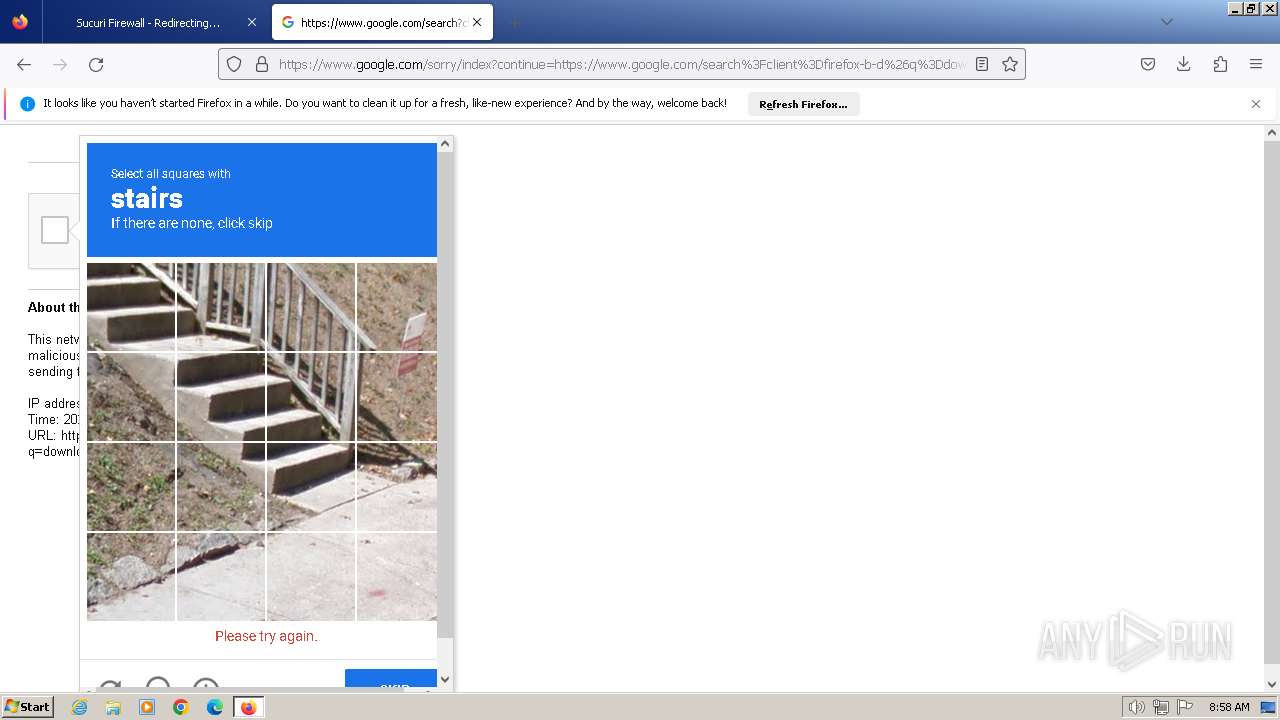The width and height of the screenshot is (1280, 720).
Task: Tick the reCAPTCHA checkbox
Action: (x=55, y=230)
